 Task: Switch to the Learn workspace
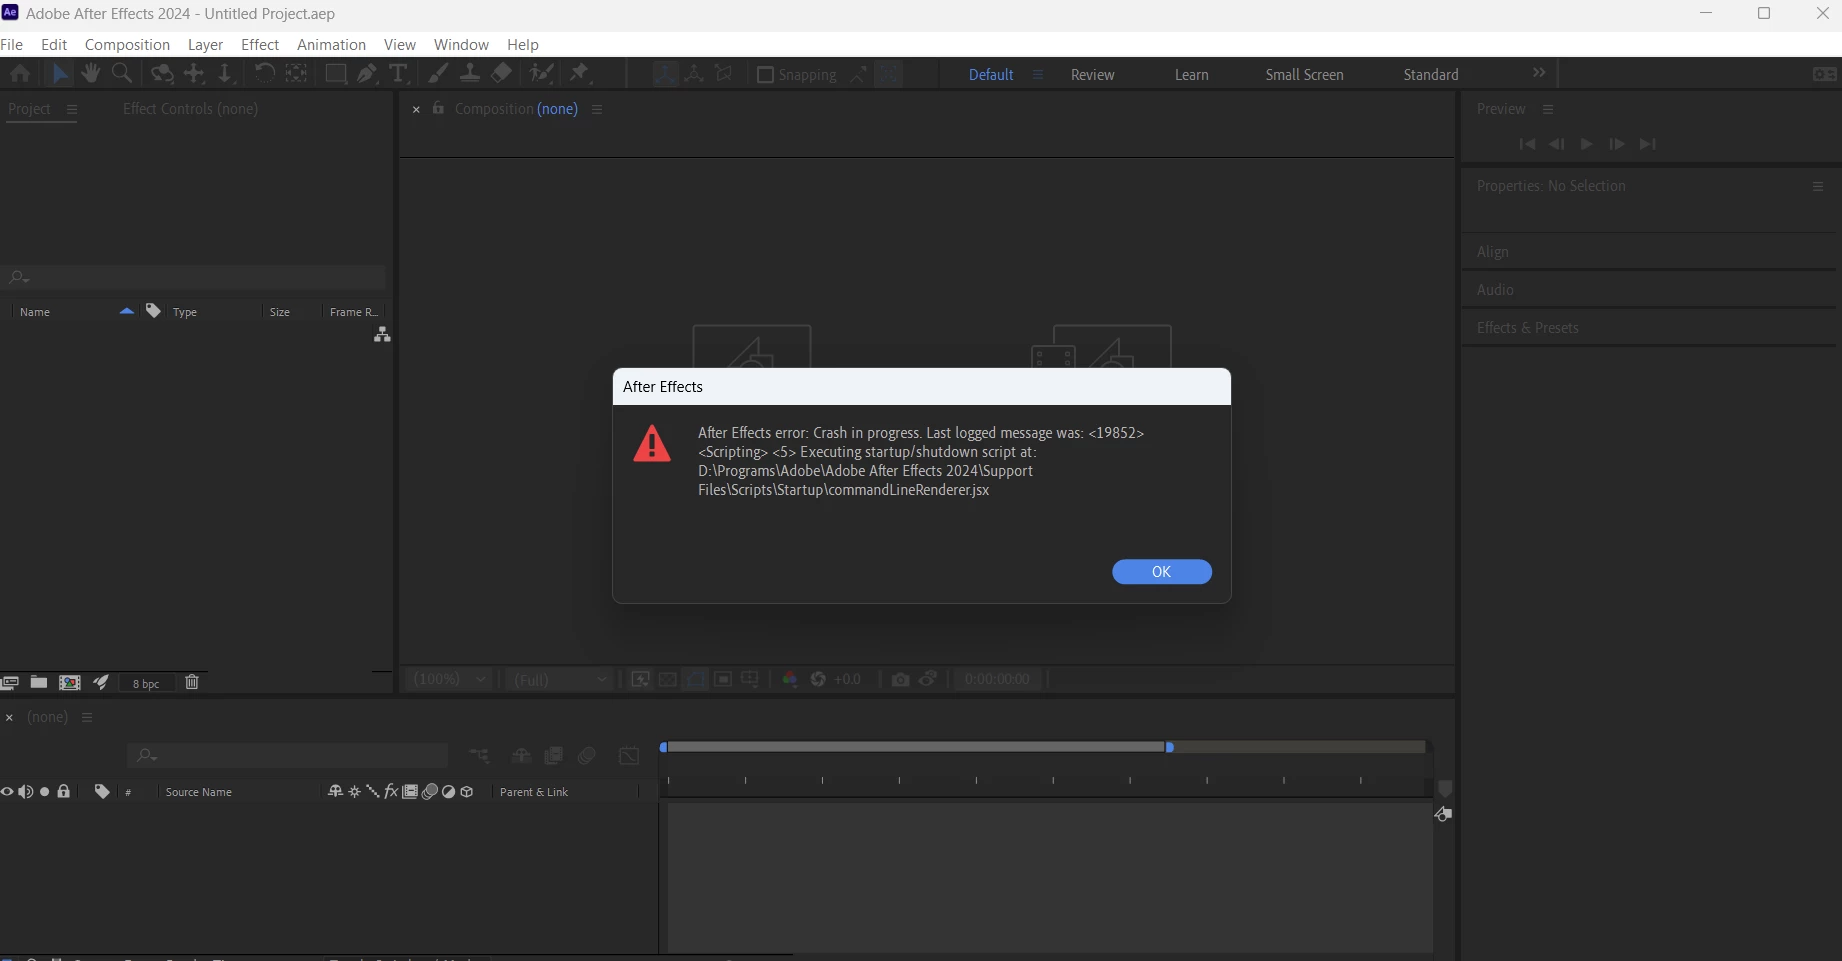(1191, 75)
